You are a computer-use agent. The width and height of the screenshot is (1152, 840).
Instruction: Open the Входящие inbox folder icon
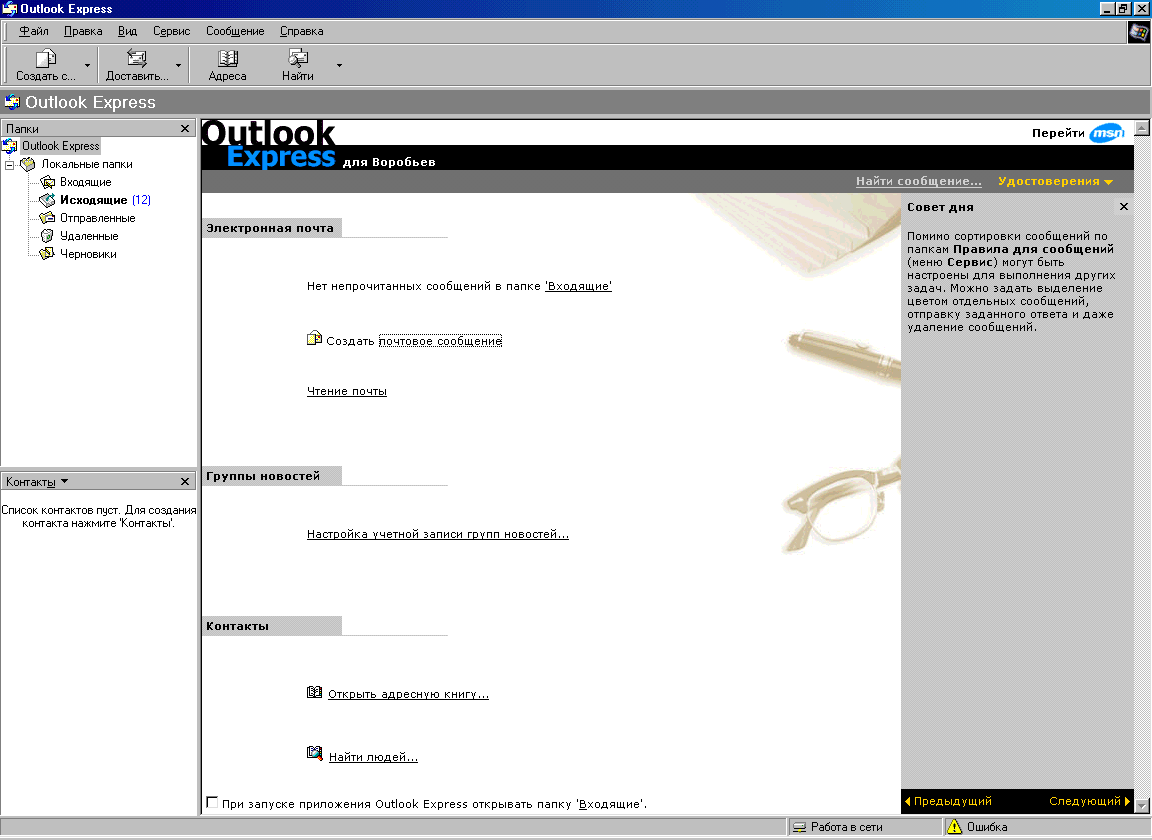47,182
